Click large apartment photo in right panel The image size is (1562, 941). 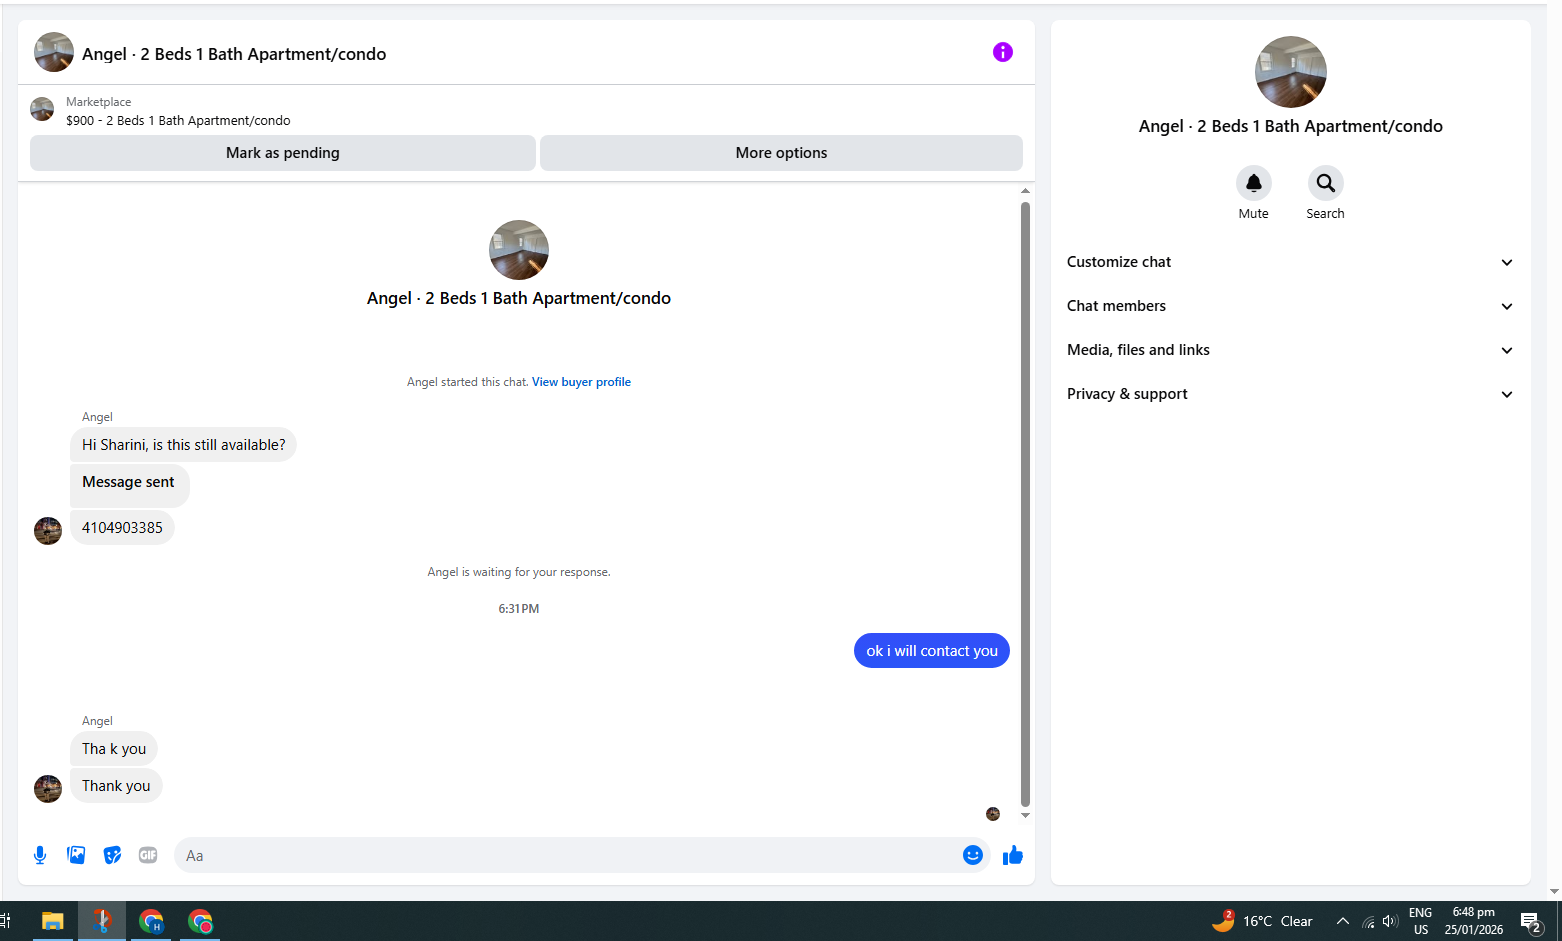click(1290, 72)
